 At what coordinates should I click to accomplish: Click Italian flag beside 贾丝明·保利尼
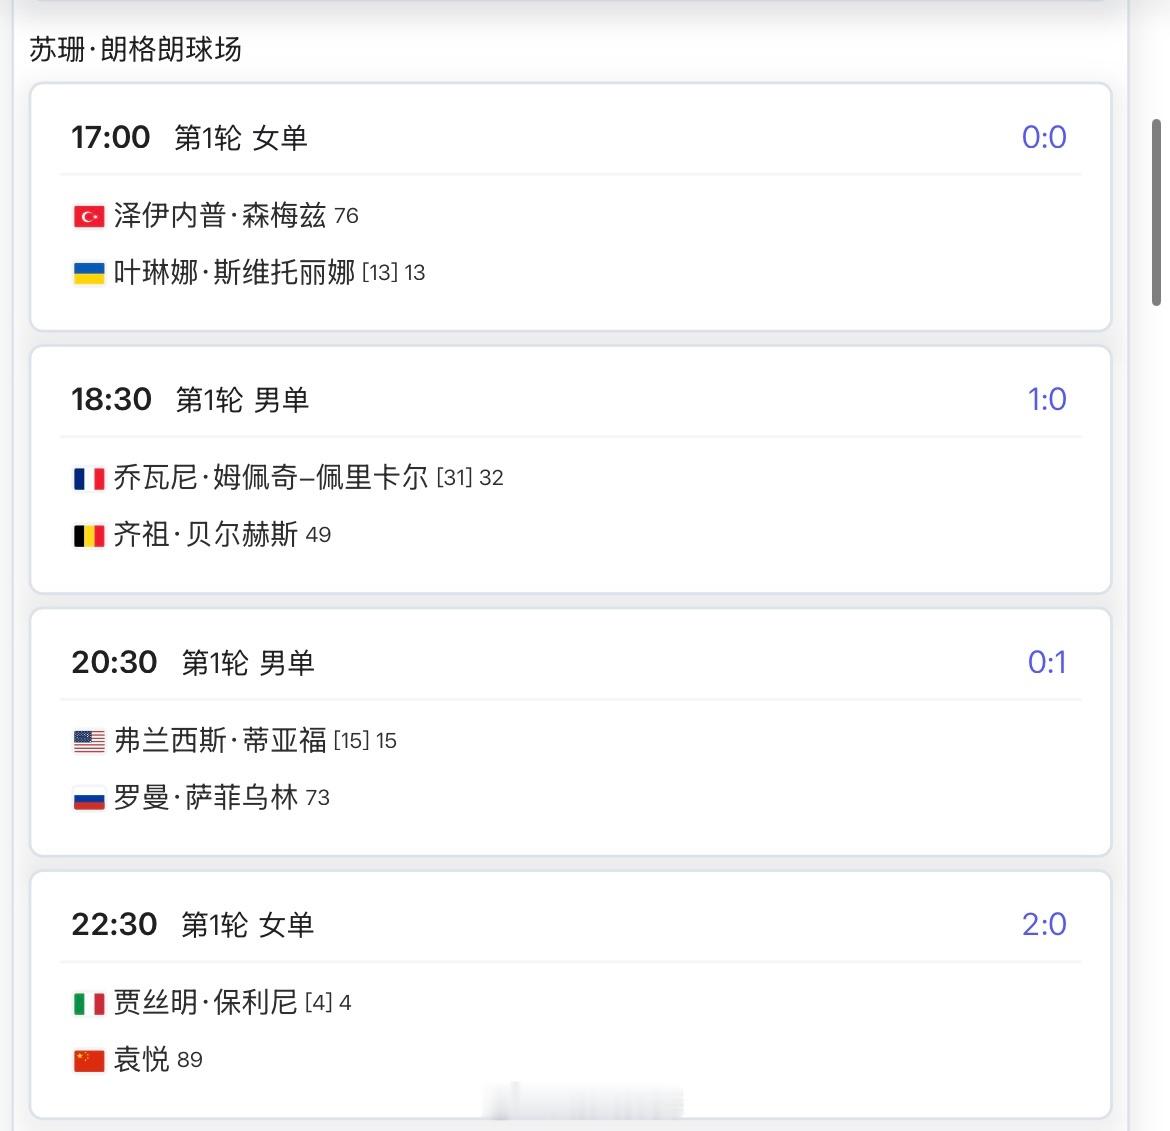89,1003
